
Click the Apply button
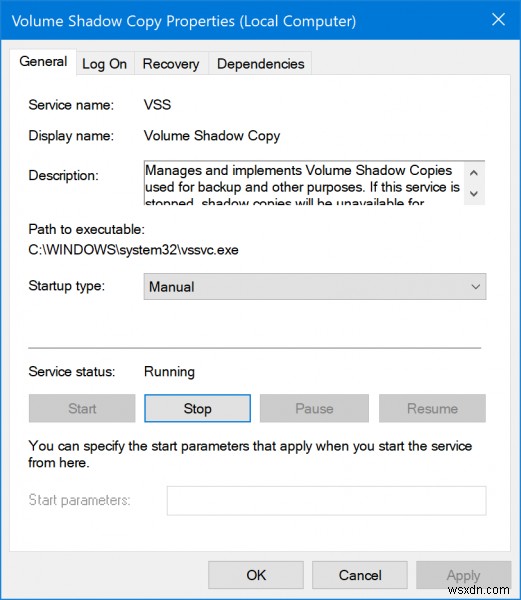pyautogui.click(x=464, y=575)
